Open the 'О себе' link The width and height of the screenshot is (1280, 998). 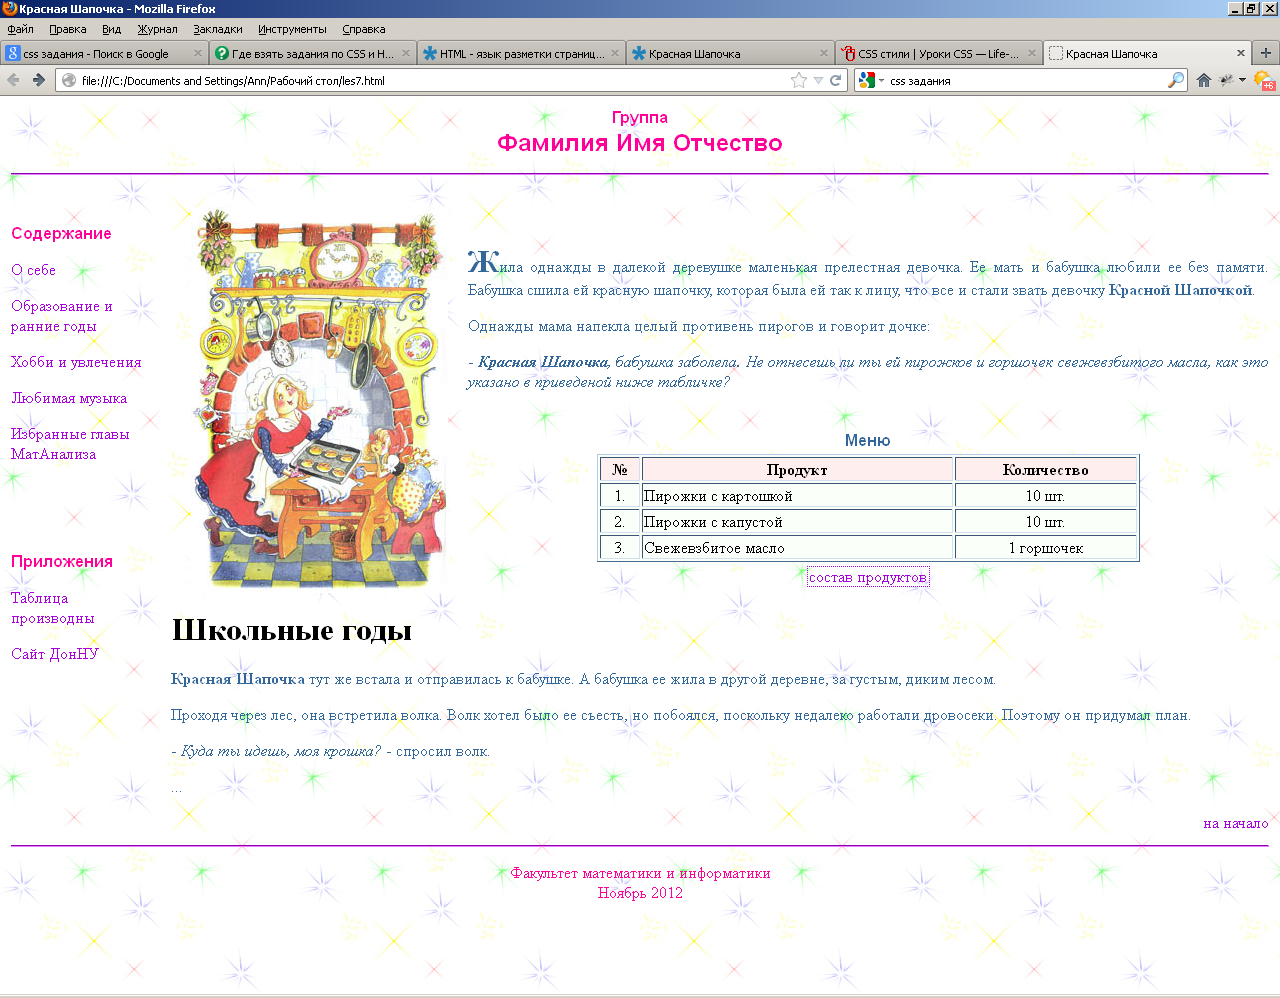click(33, 270)
